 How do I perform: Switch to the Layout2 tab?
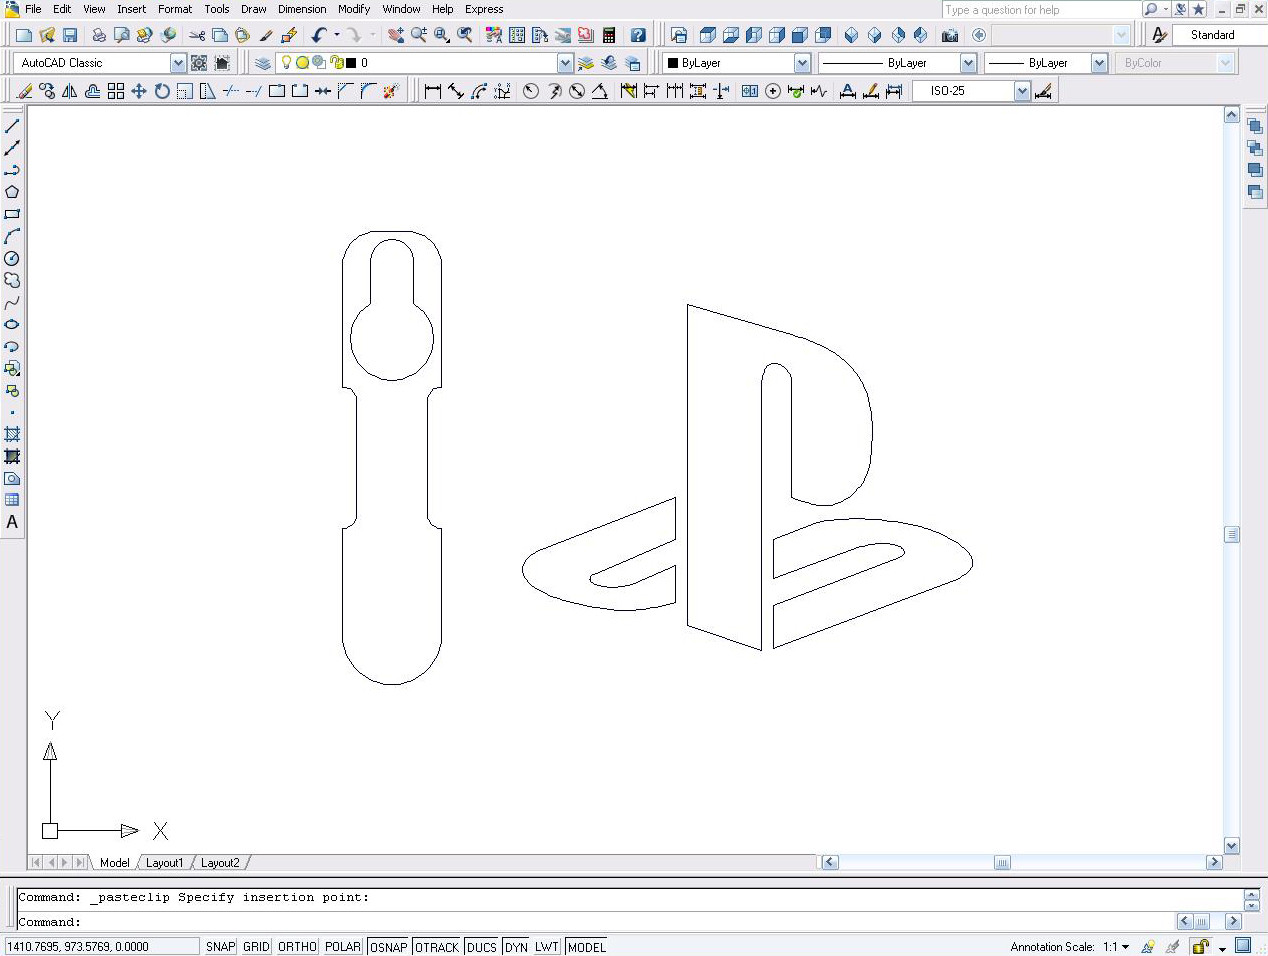(220, 863)
